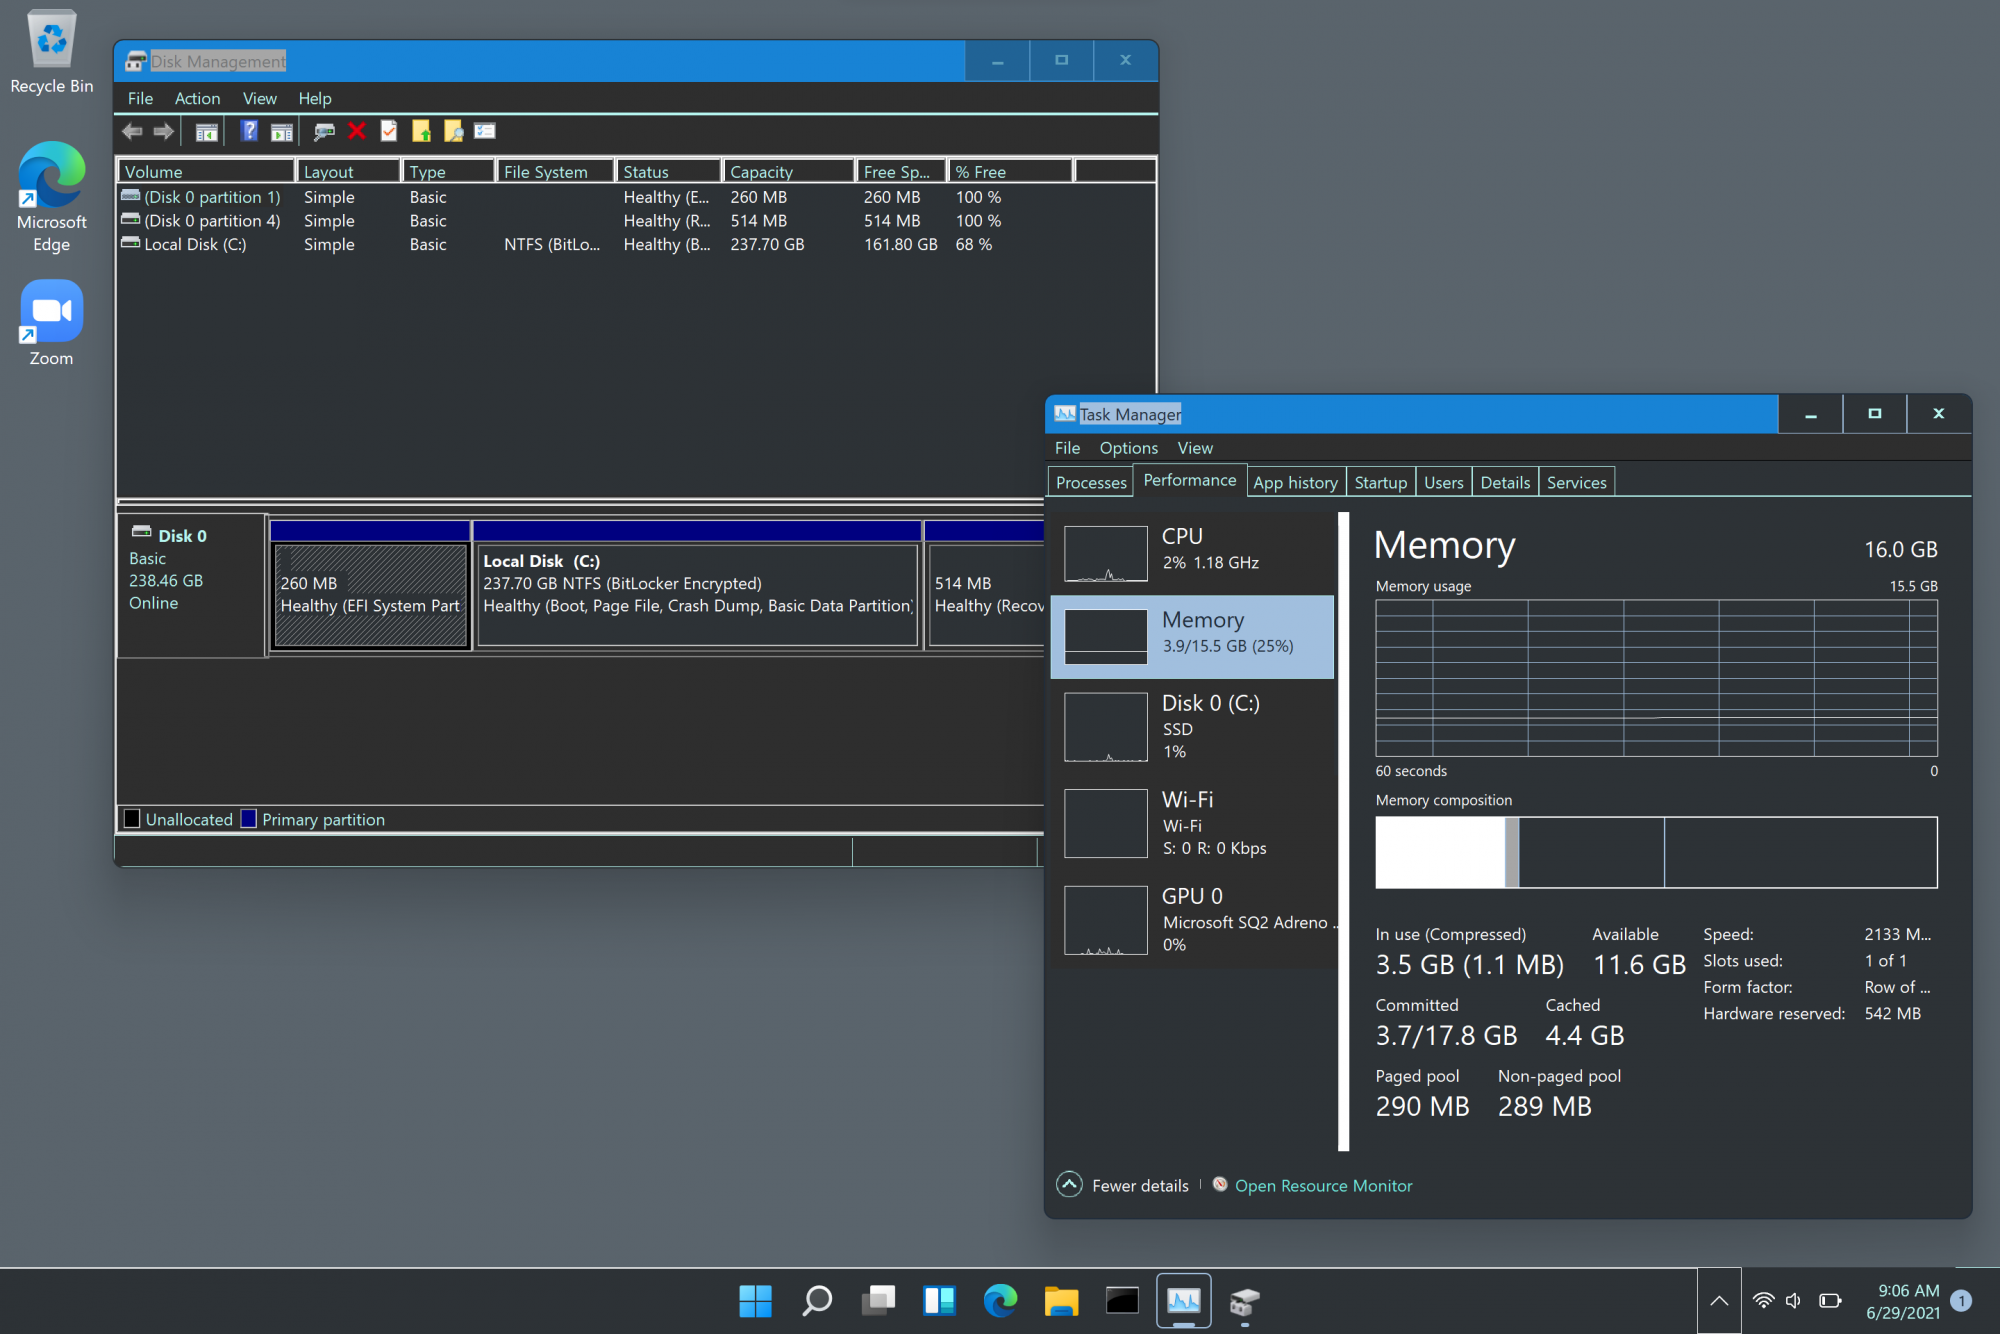Click the Windows Start button
Viewport: 2000px width, 1334px height.
755,1301
